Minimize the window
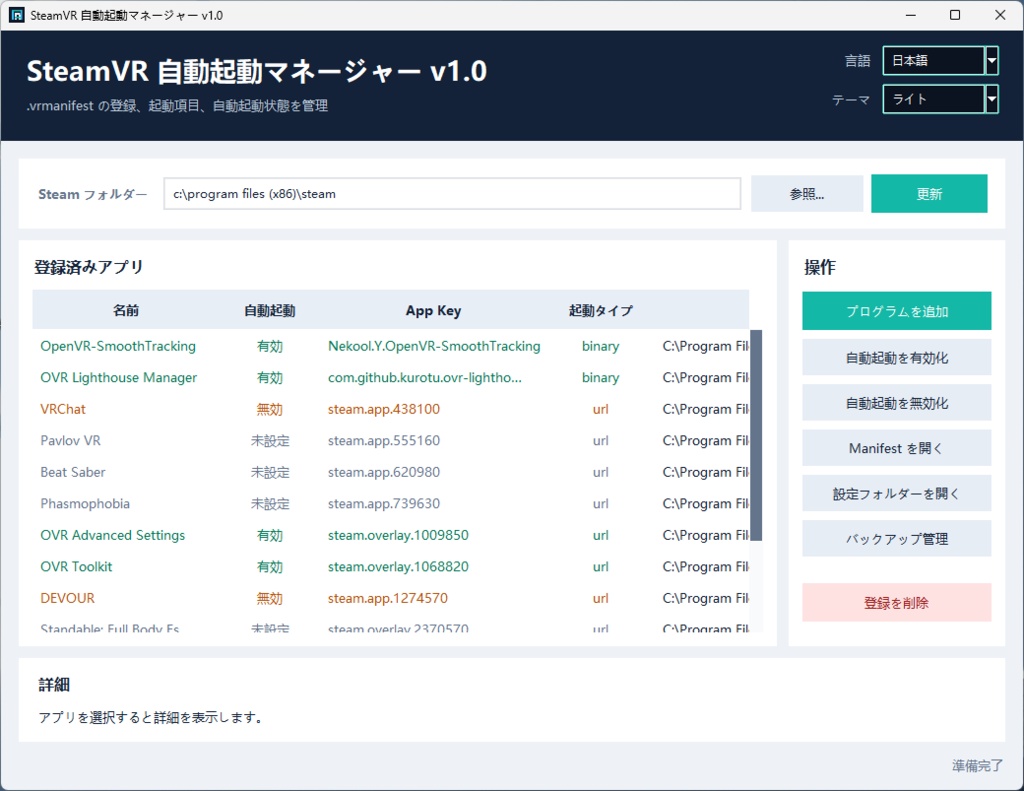The image size is (1024, 791). (911, 15)
